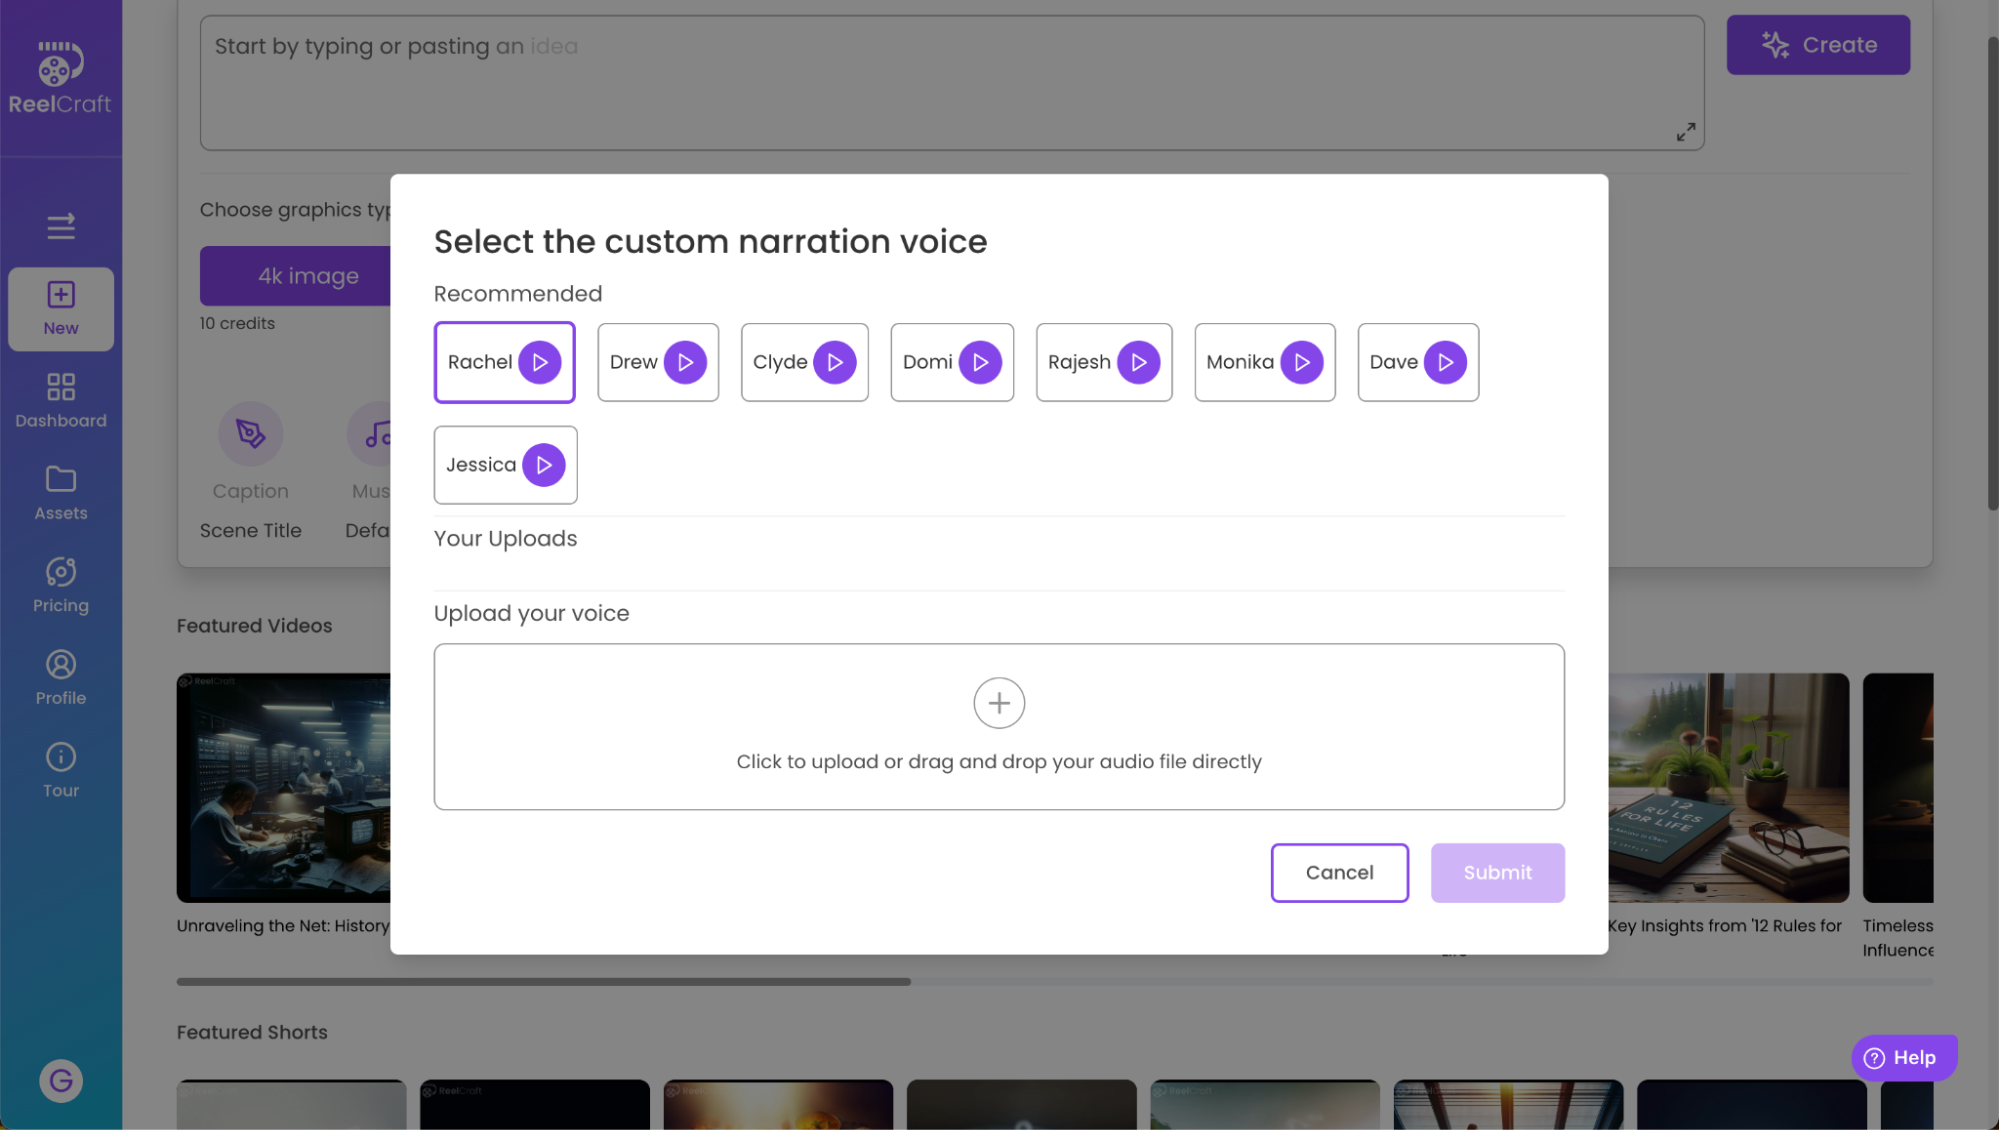Click audio file upload drop zone
The image size is (1999, 1131).
pyautogui.click(x=998, y=725)
